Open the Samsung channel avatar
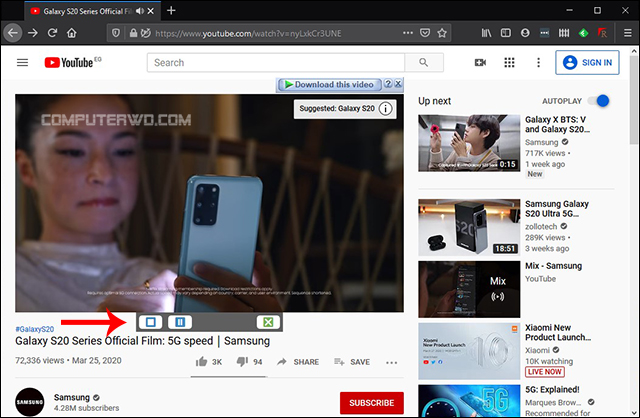The width and height of the screenshot is (640, 418). point(29,402)
